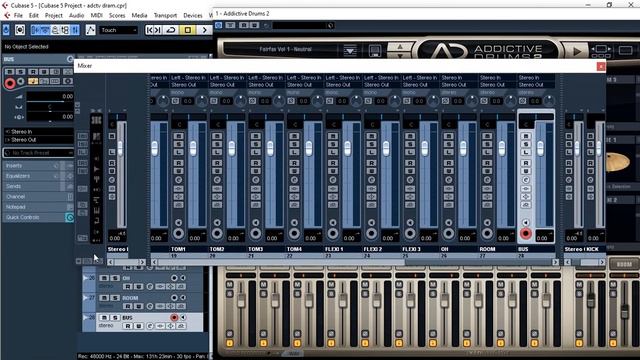Enable Read automation on BUS track in list
The image size is (640, 360).
click(x=128, y=326)
